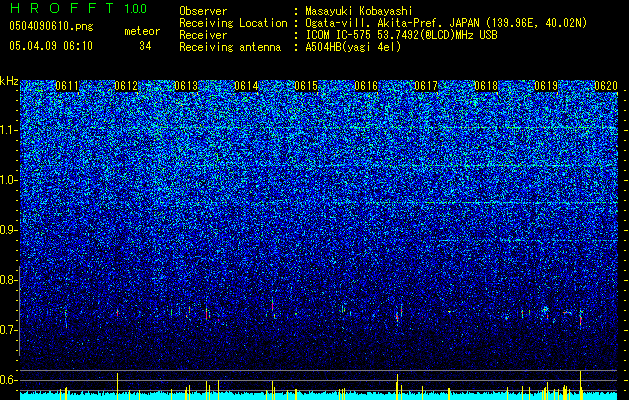
Task: Click the Receiving Location label
Action: (233, 23)
